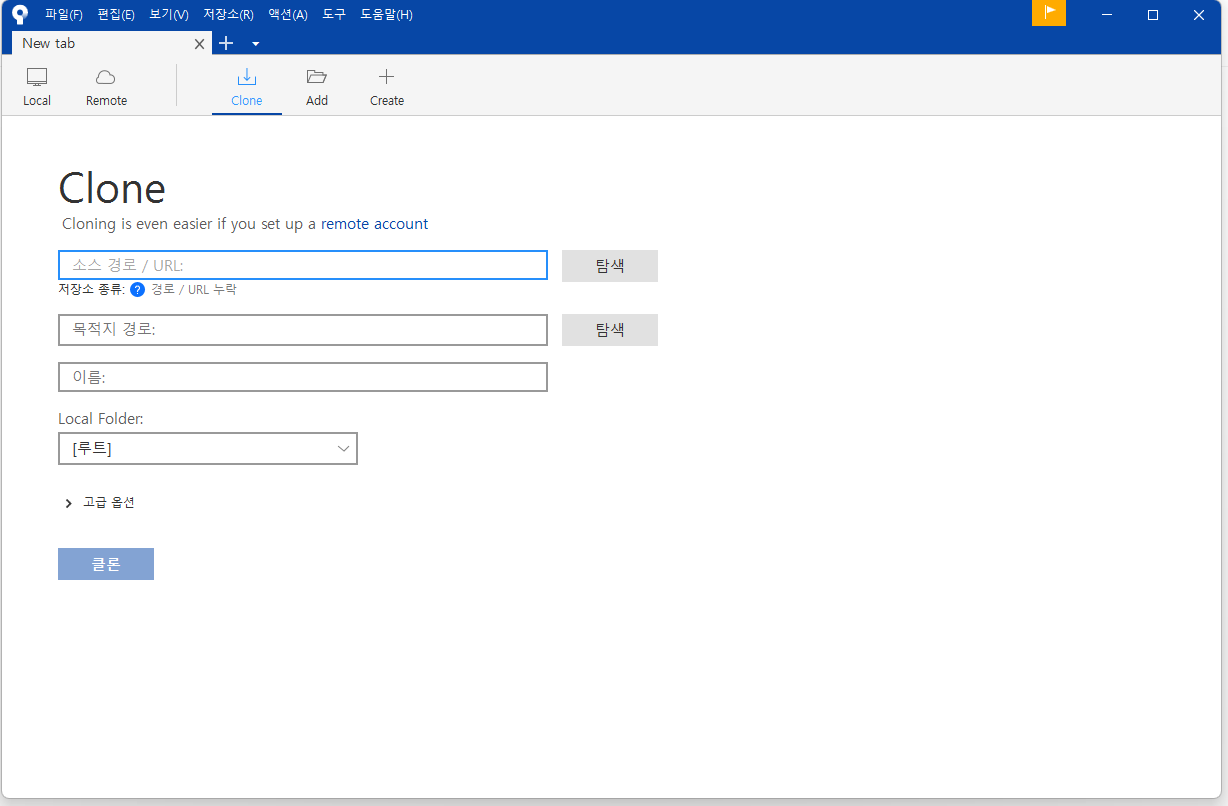Close the New tab tab
The height and width of the screenshot is (806, 1228).
199,44
